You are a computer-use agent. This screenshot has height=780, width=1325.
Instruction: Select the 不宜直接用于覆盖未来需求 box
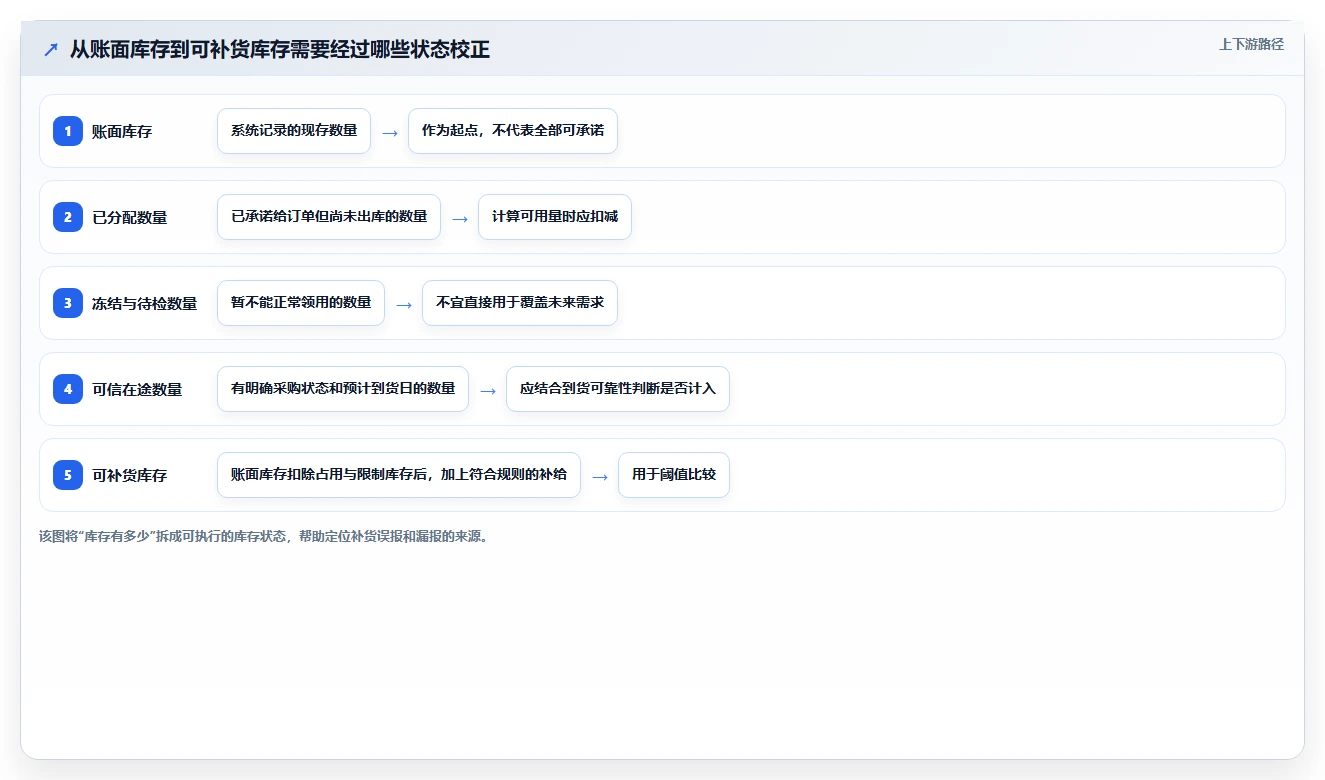520,303
